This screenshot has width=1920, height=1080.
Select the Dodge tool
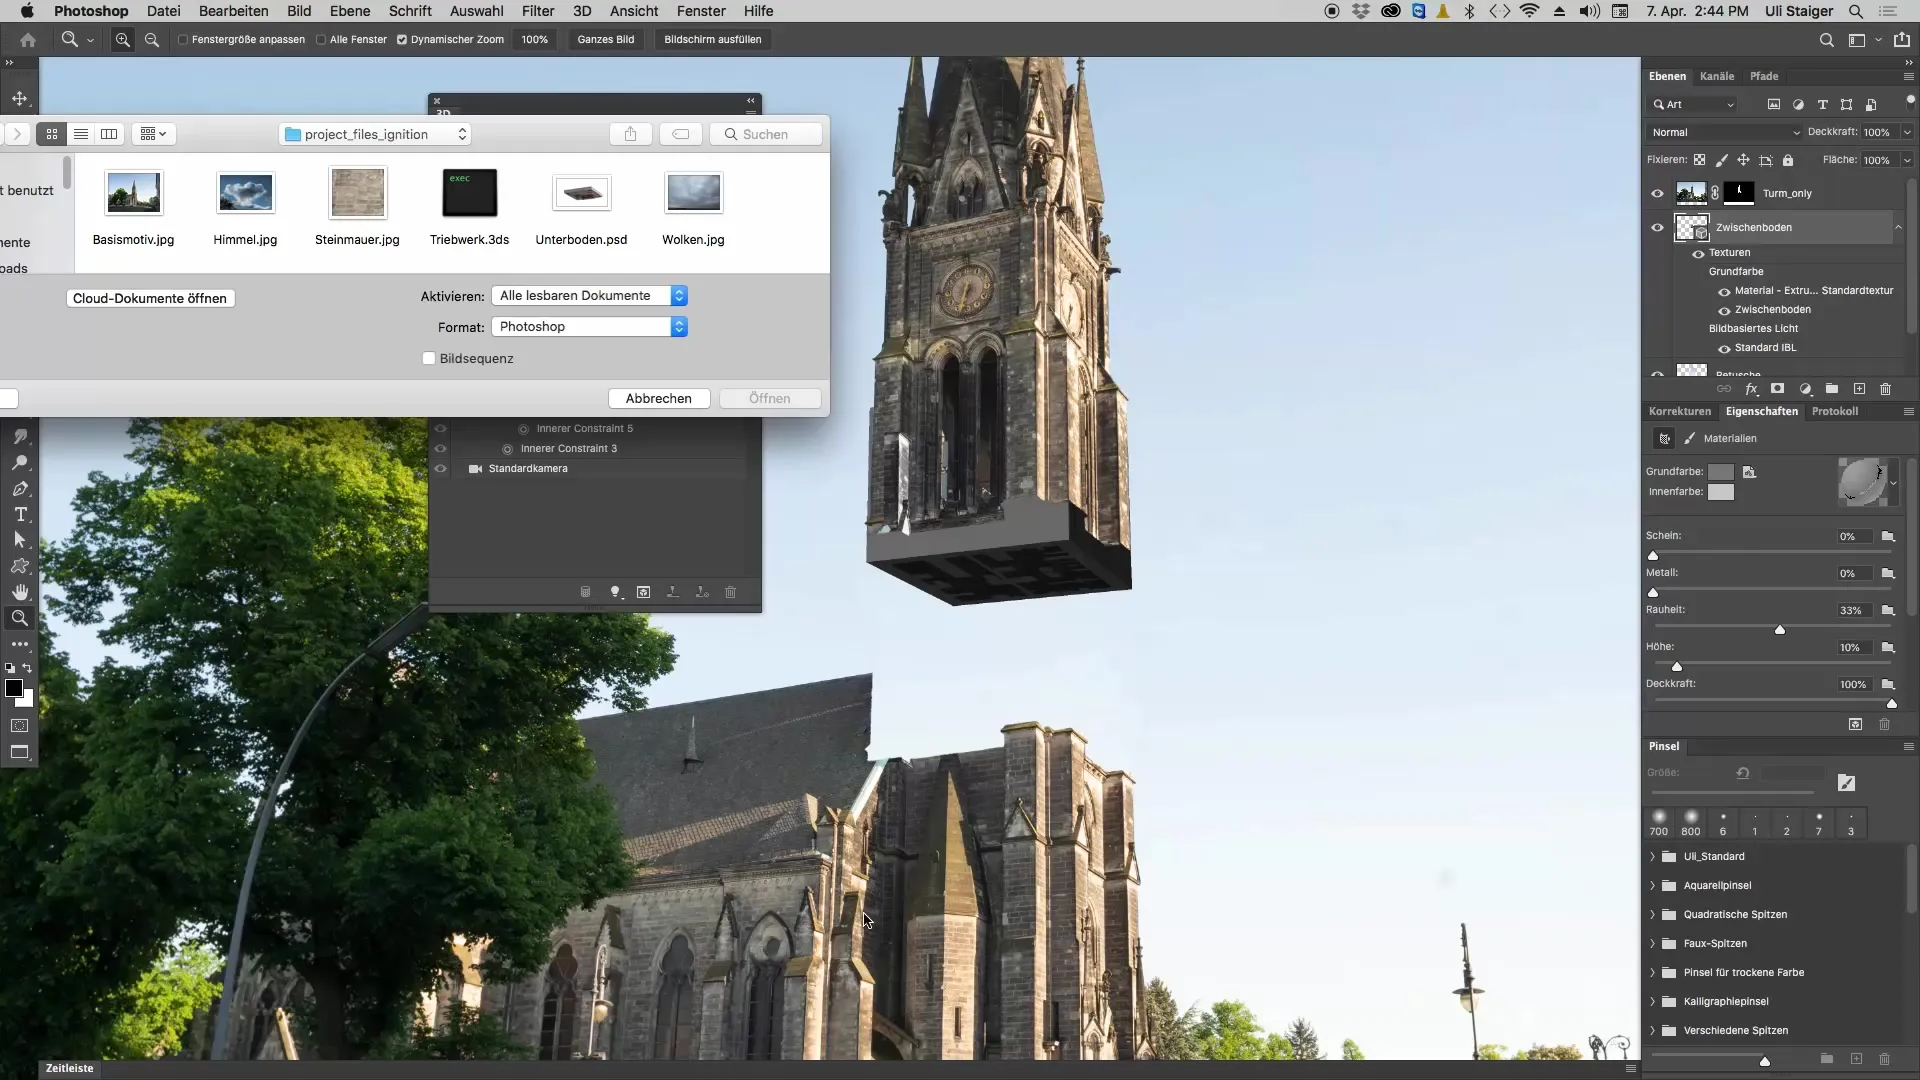point(20,463)
